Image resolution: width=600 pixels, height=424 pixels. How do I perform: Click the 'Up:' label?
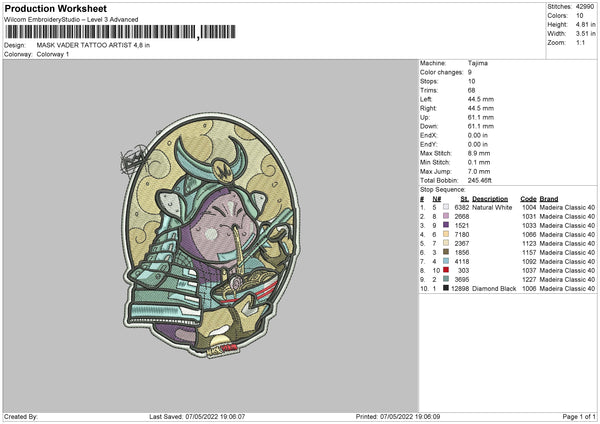click(425, 117)
